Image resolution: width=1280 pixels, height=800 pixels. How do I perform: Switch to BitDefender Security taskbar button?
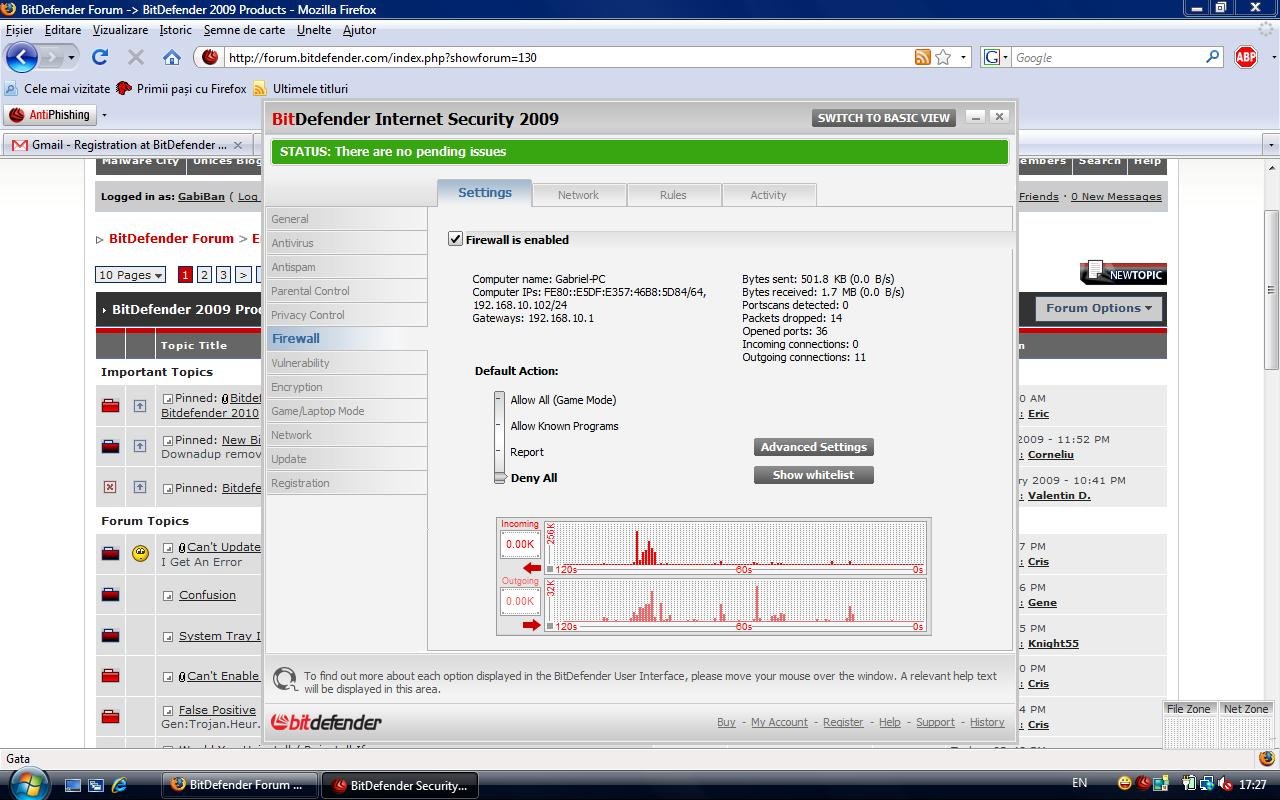coord(399,785)
